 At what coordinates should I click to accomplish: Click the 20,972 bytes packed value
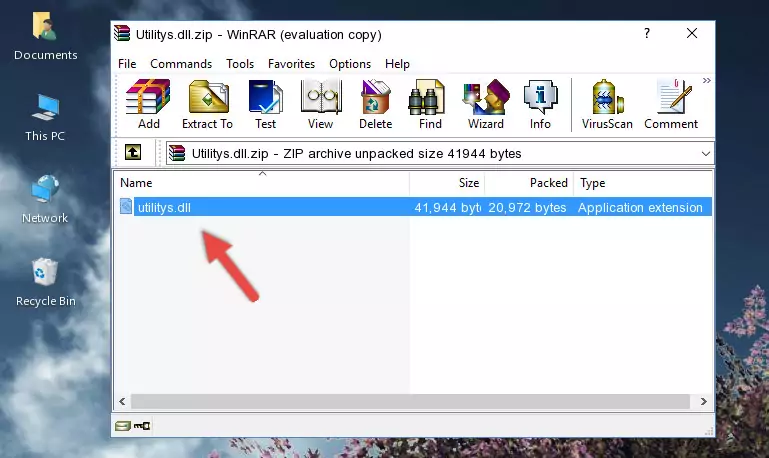click(x=527, y=207)
